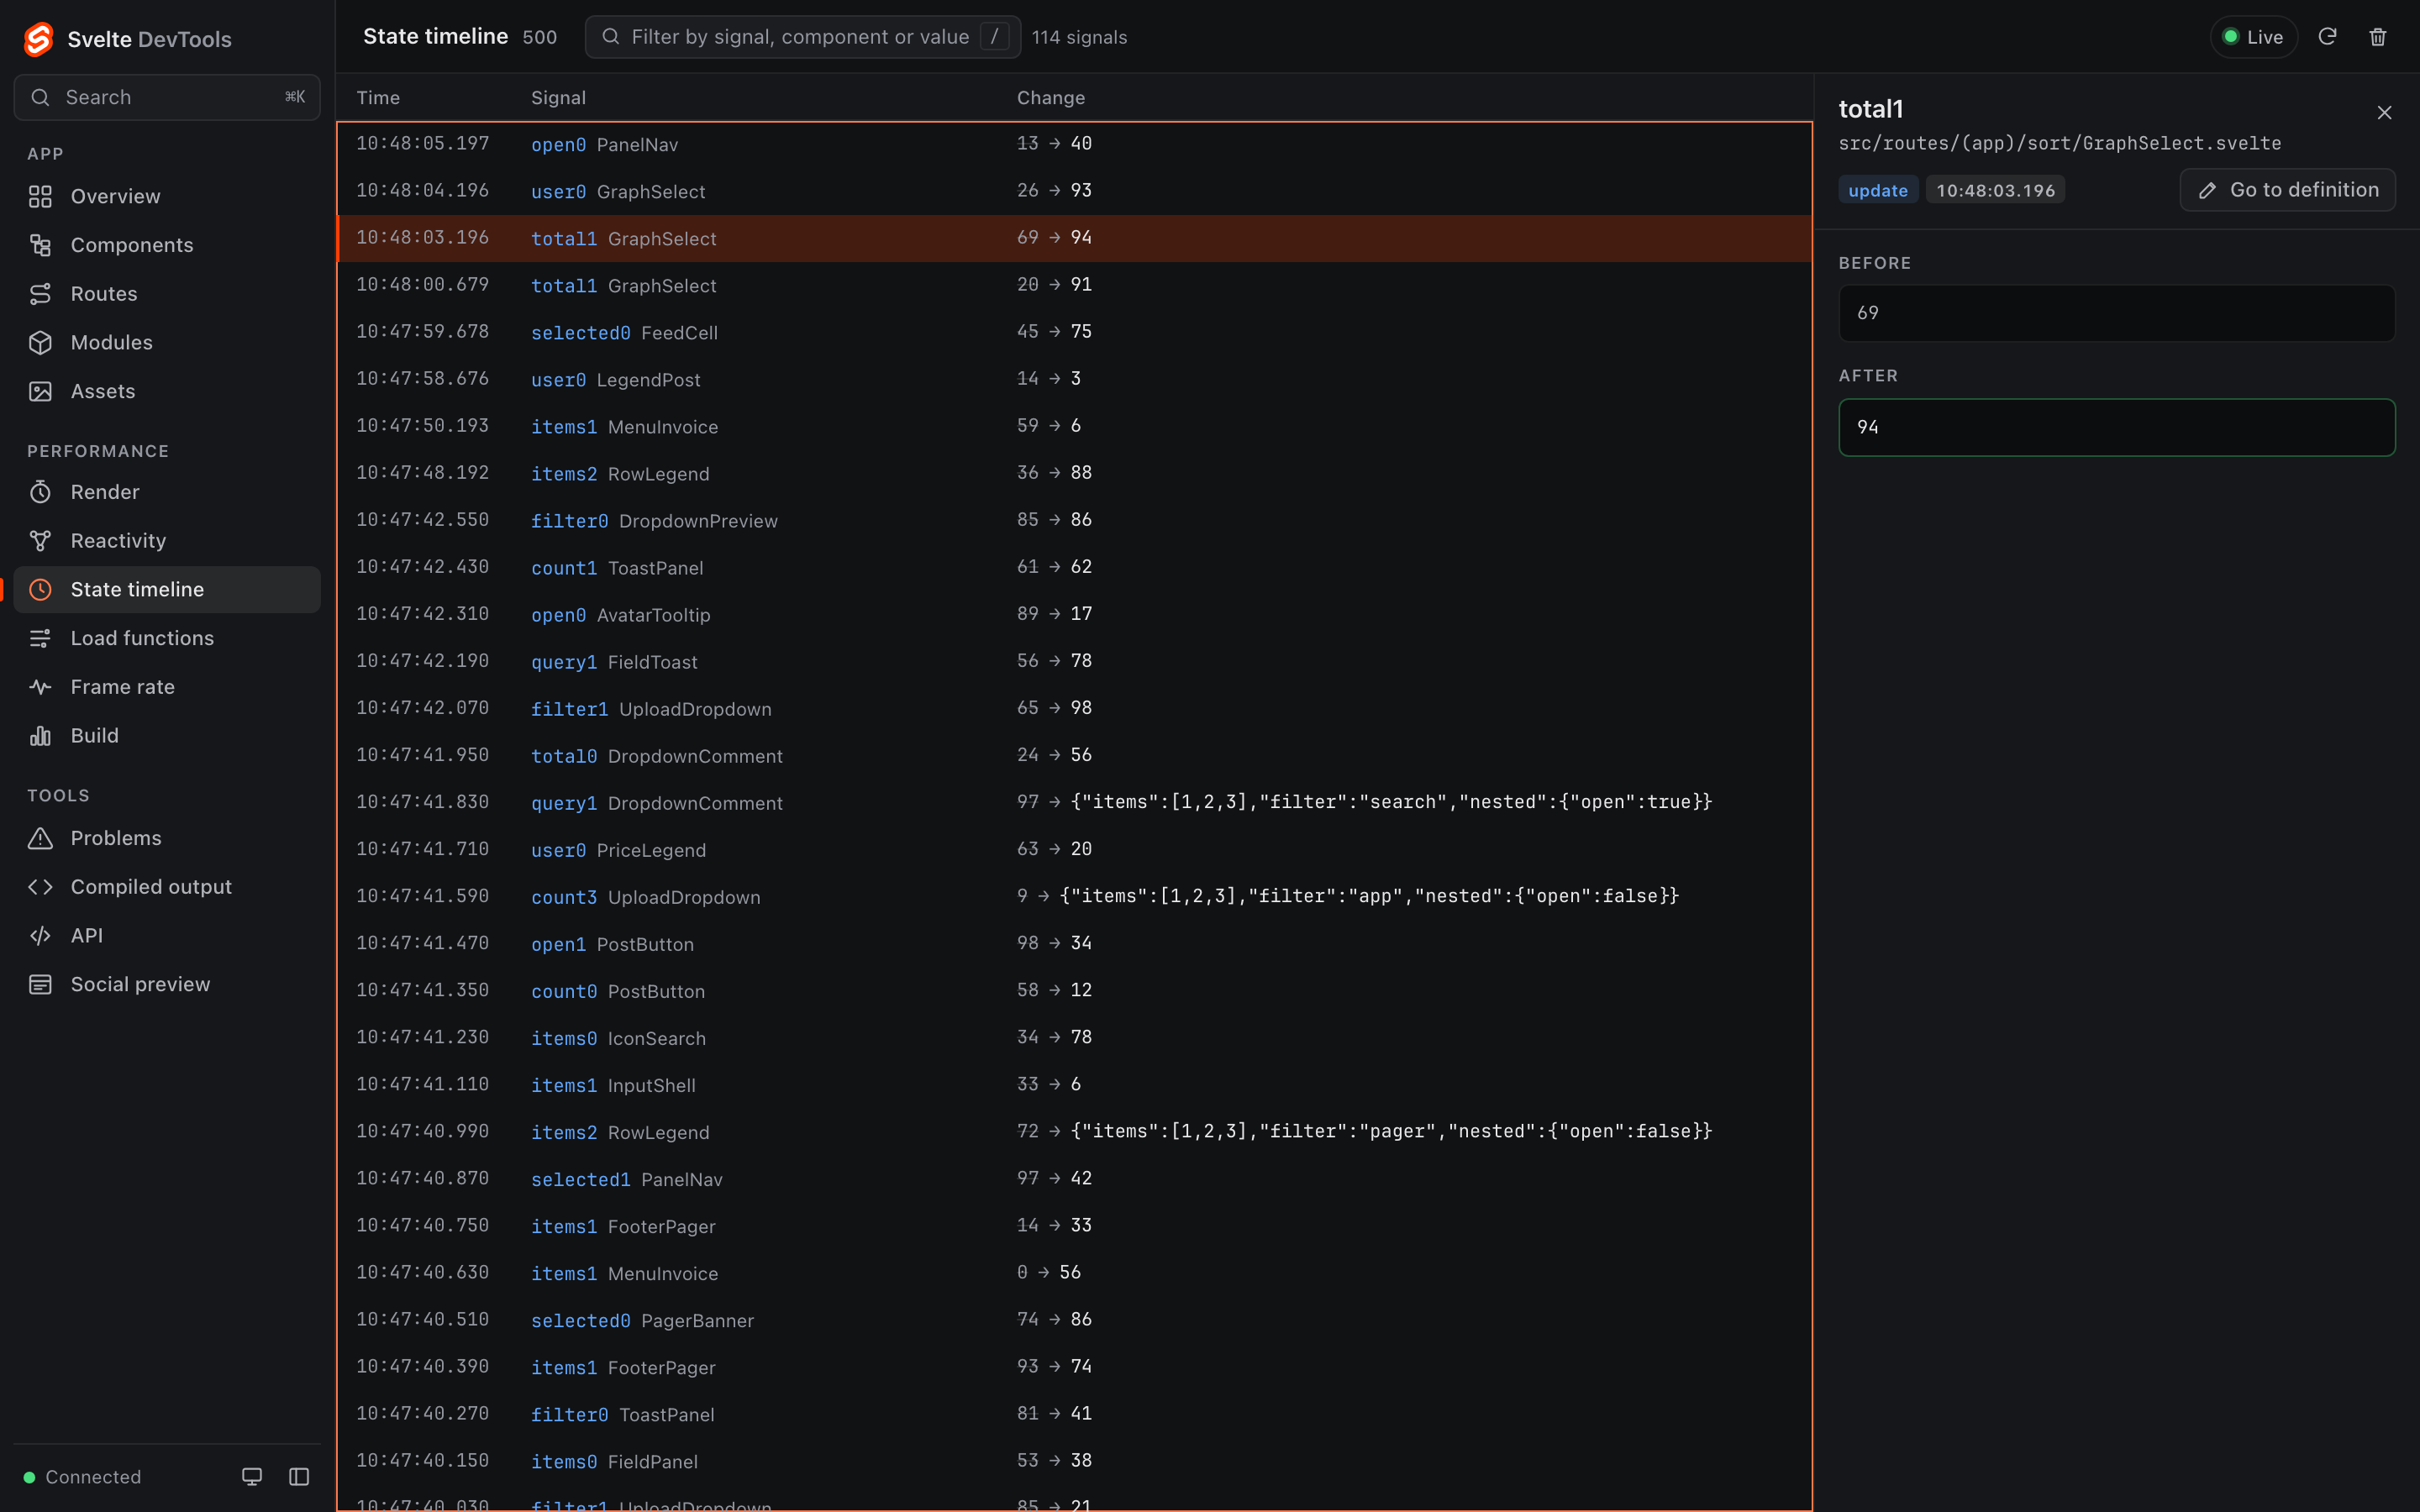Click the monitor icon beside Connected
Screen dimensions: 2420x1512
click(252, 1477)
